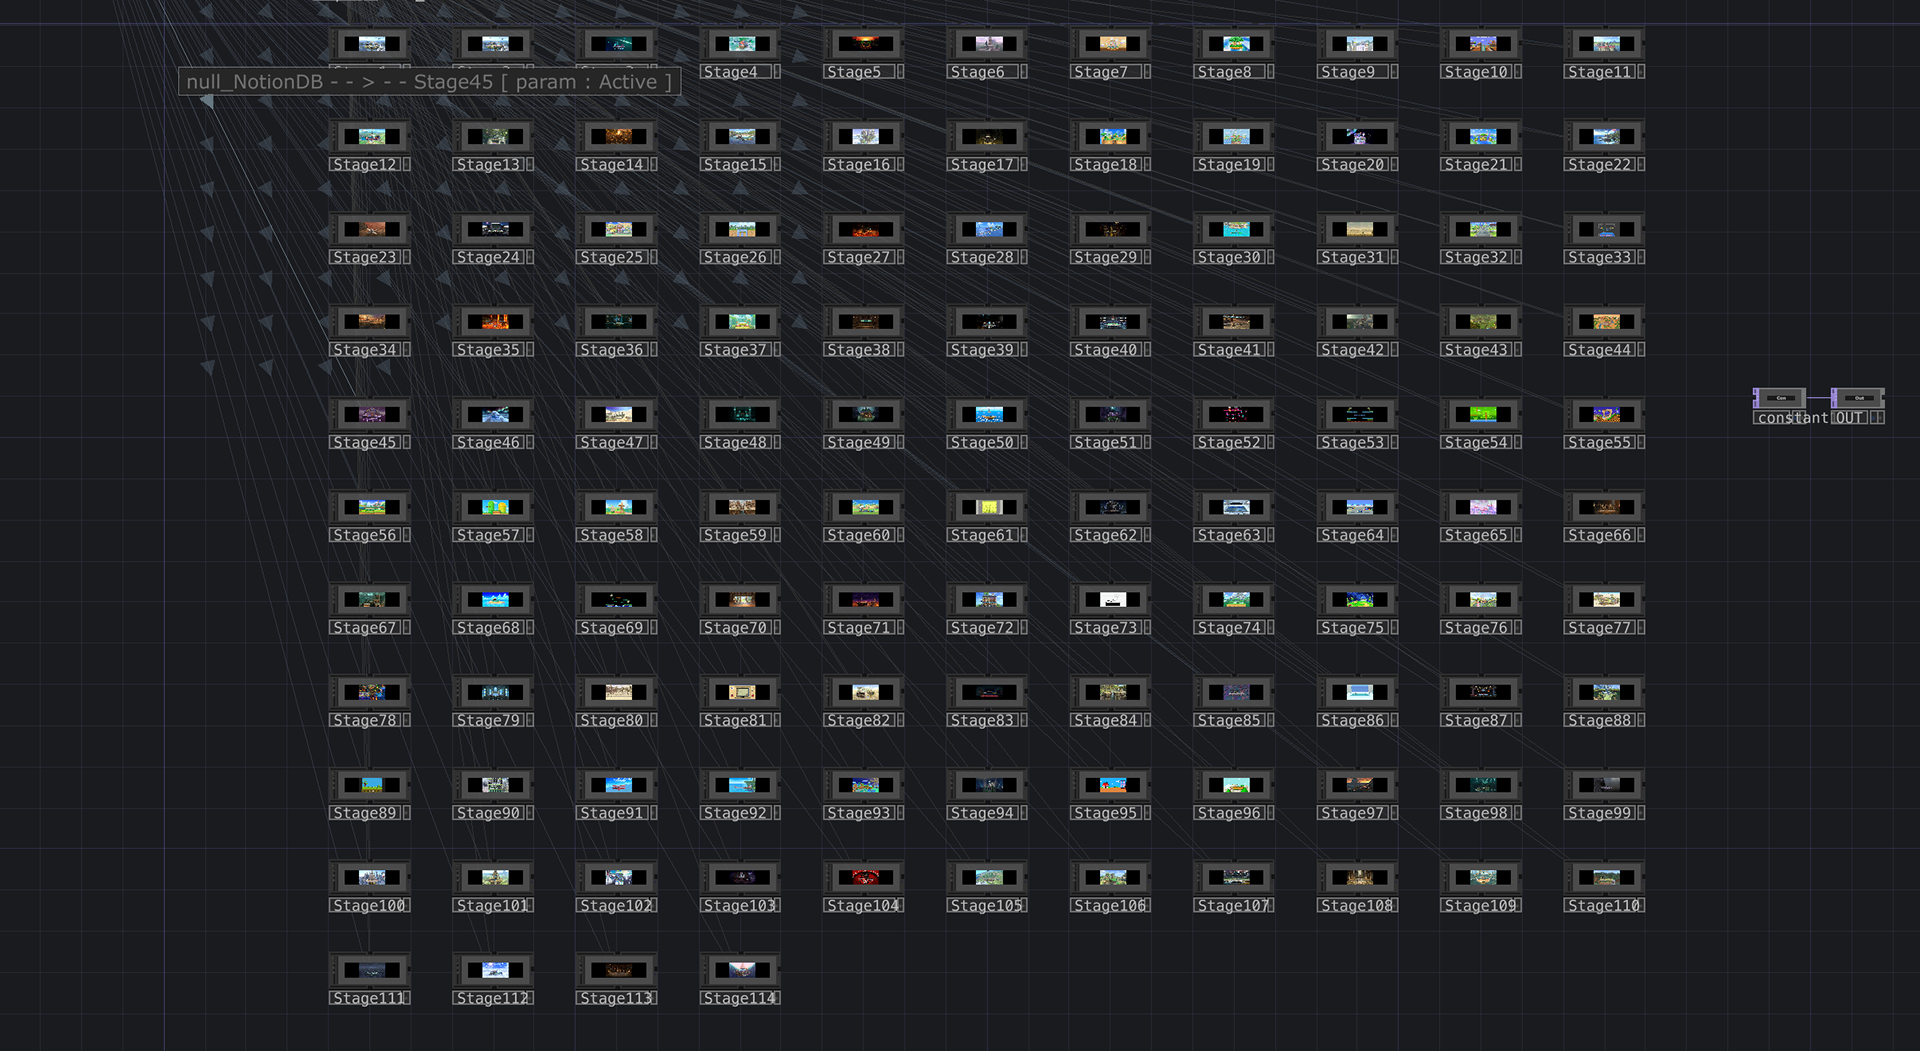Select the Stage114 node thumbnail
The image size is (1920, 1051).
pyautogui.click(x=741, y=970)
